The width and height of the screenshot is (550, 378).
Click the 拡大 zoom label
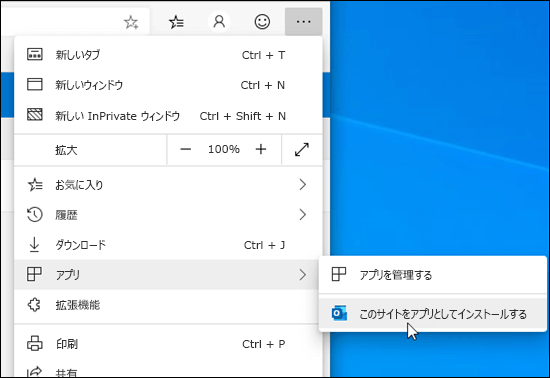66,150
